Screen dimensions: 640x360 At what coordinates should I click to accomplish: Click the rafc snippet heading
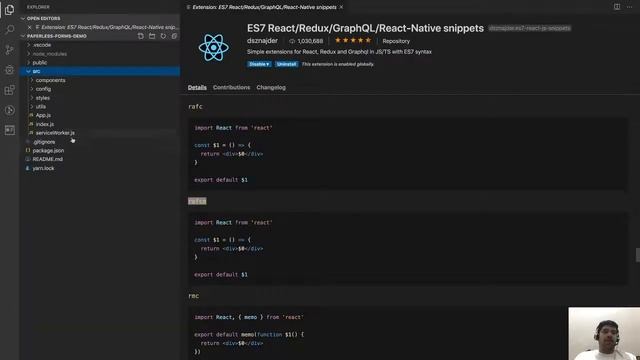point(195,107)
